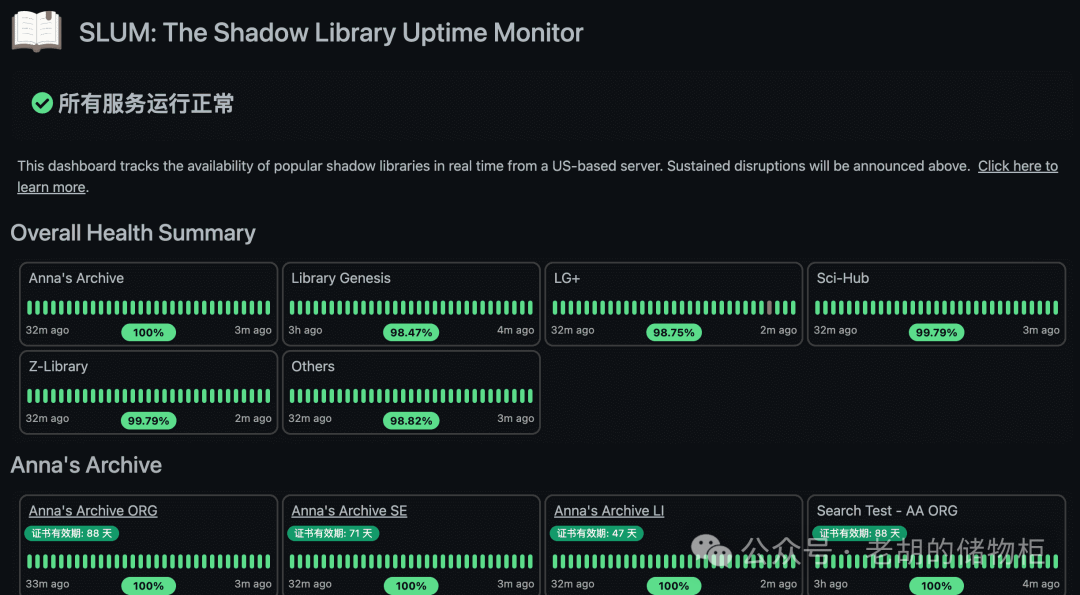This screenshot has width=1080, height=595.
Task: Click the 88-day certificate badge under Anna's Archive ORG
Action: (72, 533)
